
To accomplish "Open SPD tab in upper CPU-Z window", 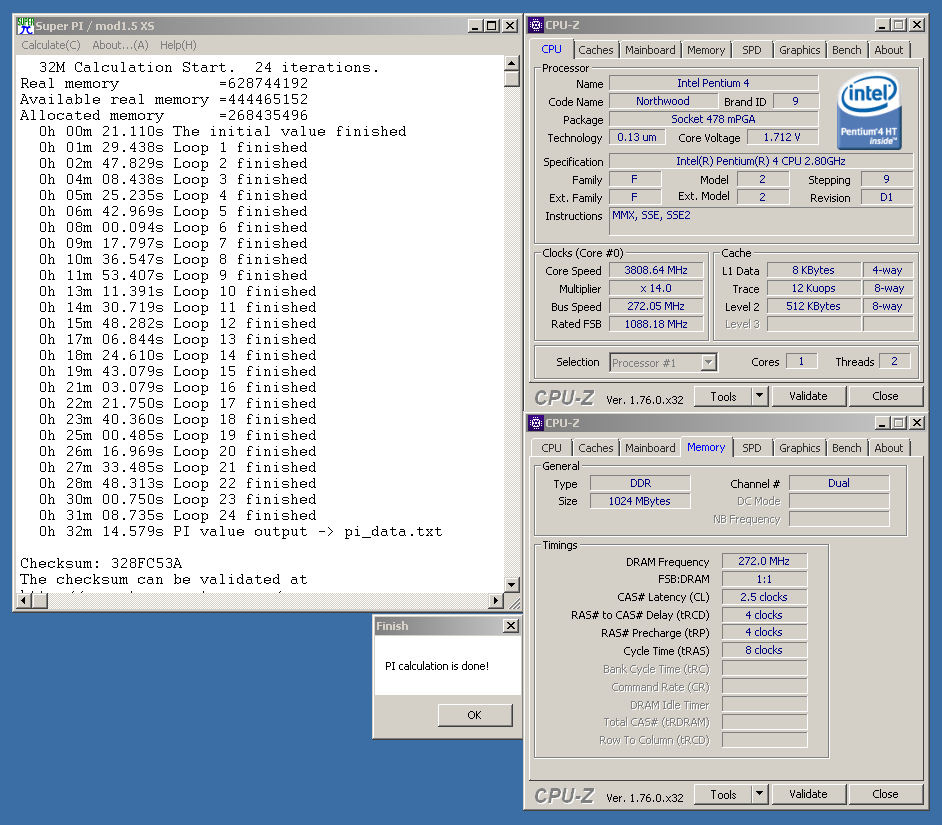I will tap(752, 50).
